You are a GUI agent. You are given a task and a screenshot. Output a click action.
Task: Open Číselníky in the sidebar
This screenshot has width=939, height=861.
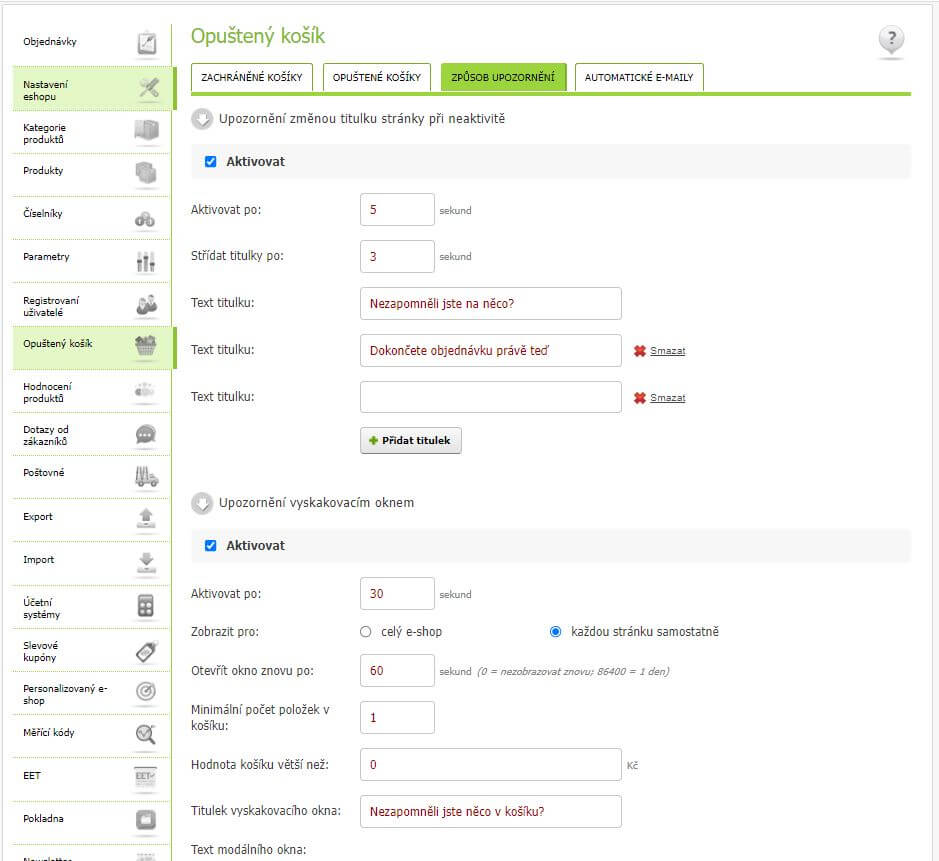[43, 214]
